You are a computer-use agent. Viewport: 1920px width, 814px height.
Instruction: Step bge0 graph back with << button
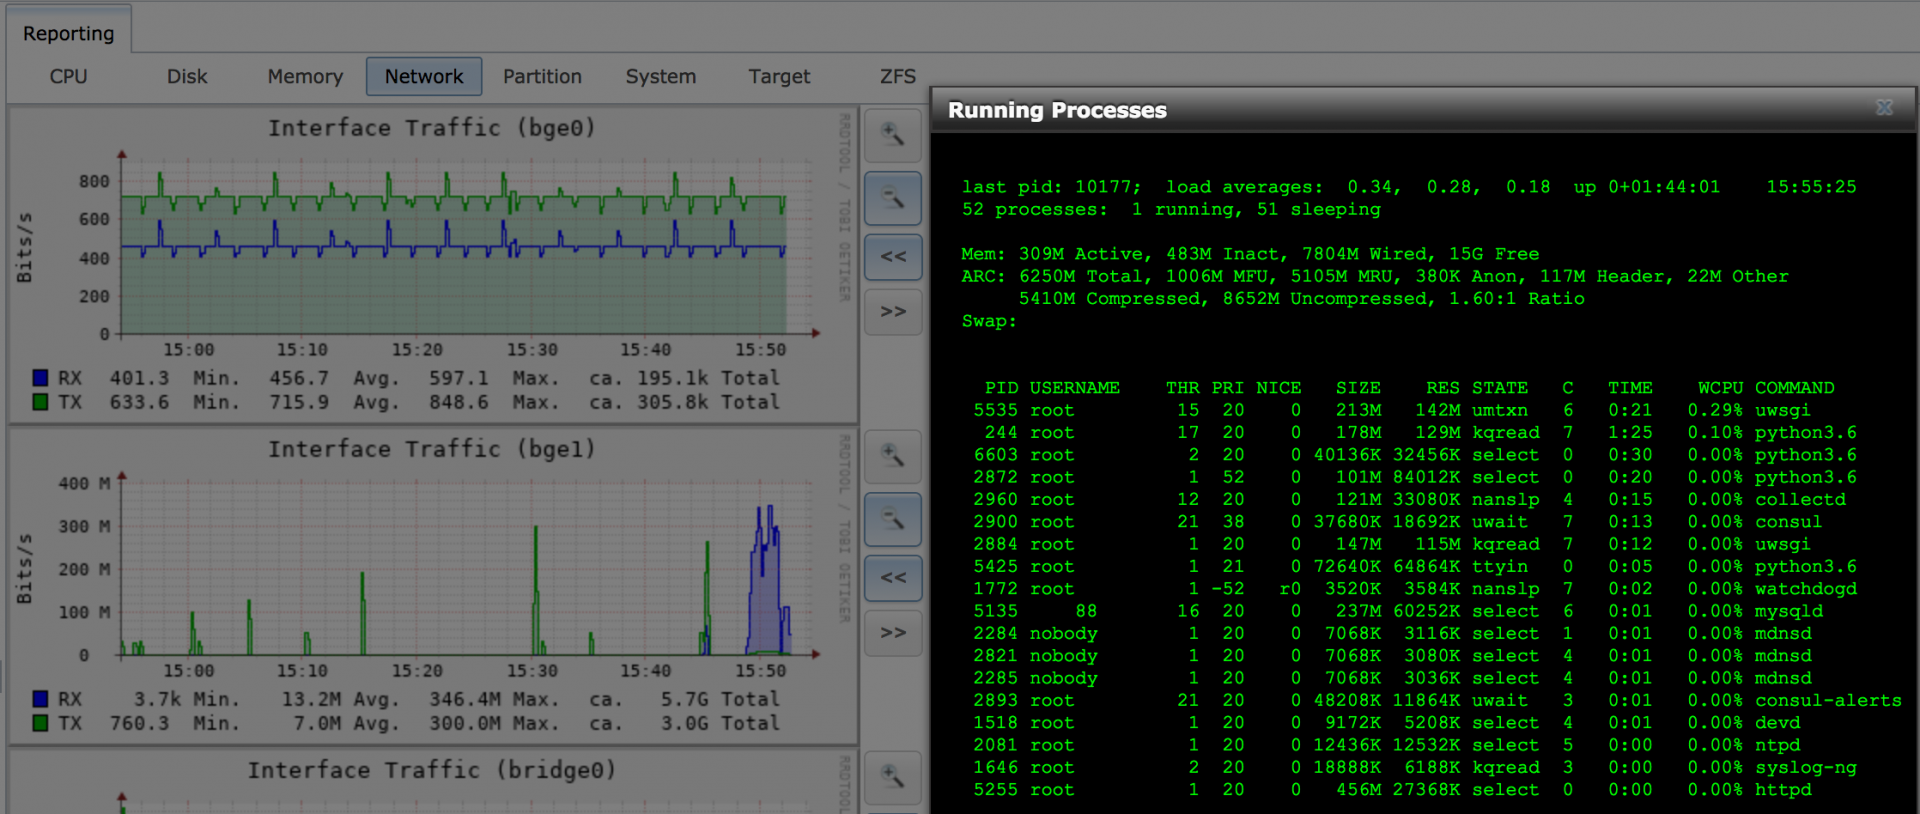pyautogui.click(x=893, y=257)
